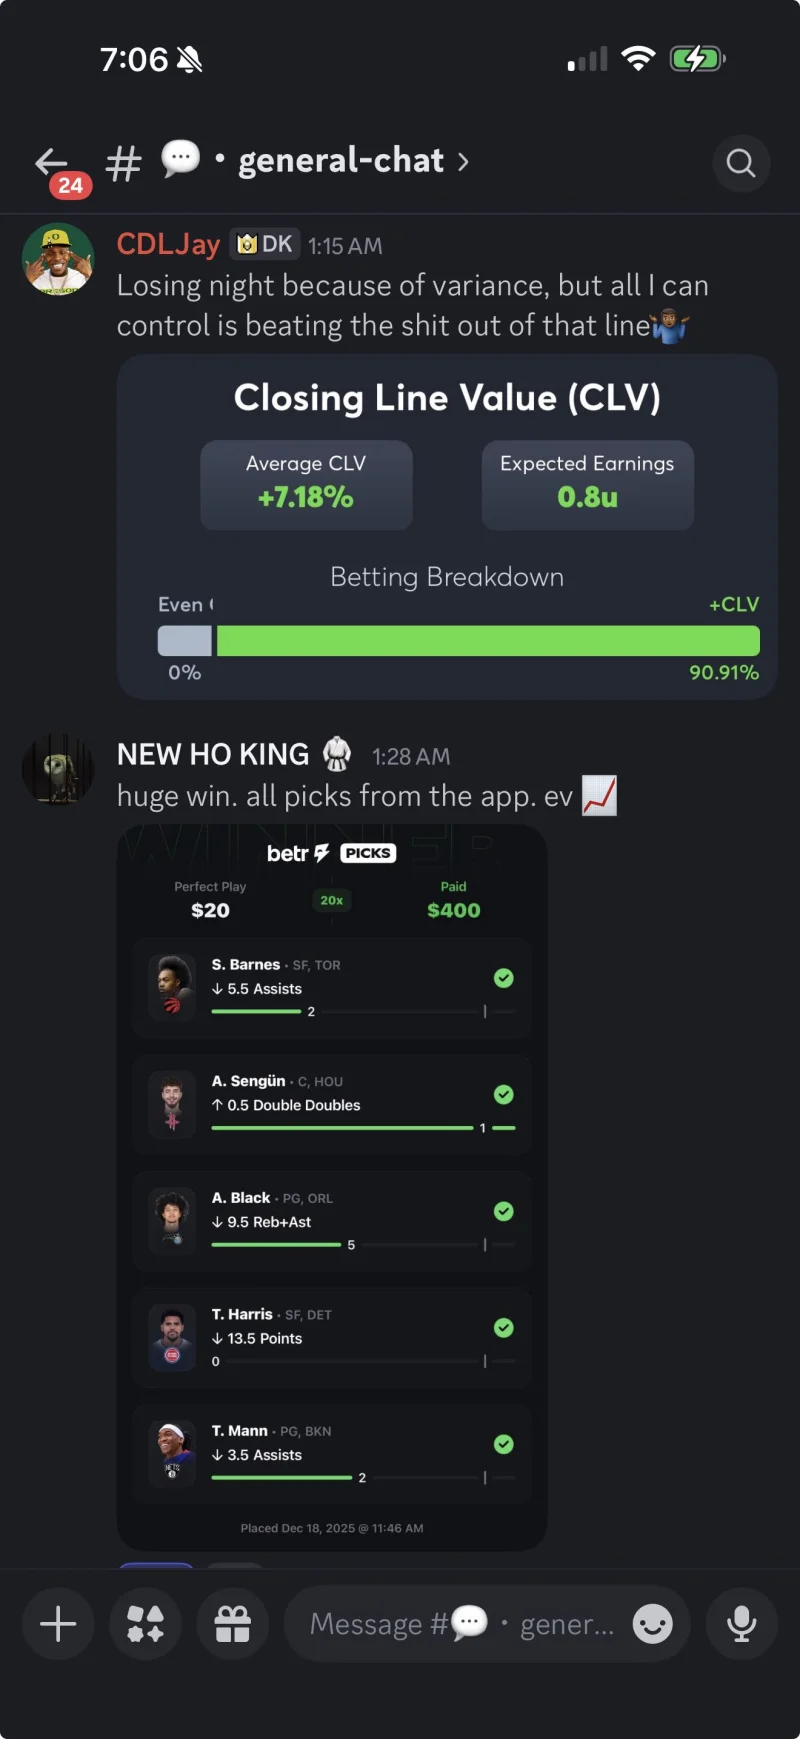Expand the general-chat channel name chevron
Viewport: 800px width, 1739px height.
click(463, 161)
